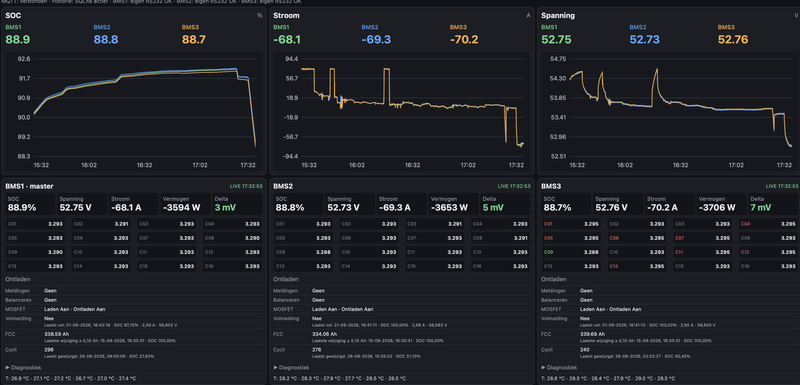The height and width of the screenshot is (385, 800).
Task: Click the Vermogen -3653 W tile
Action: 453,204
